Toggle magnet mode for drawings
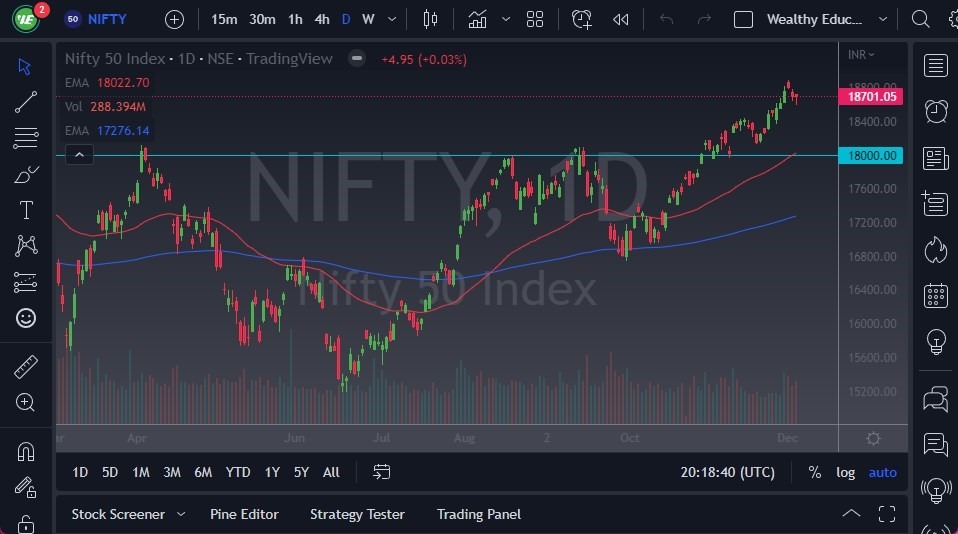 point(26,452)
